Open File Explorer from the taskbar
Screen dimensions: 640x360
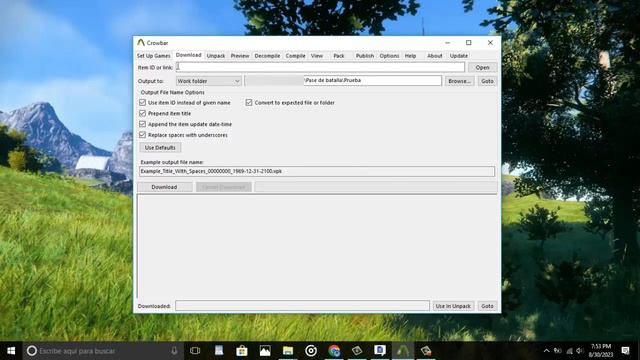288,351
